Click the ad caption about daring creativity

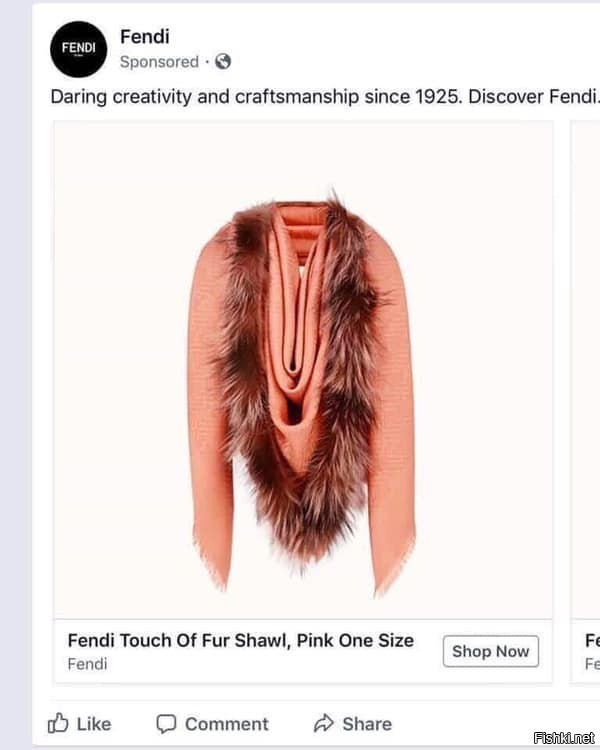[x=325, y=97]
